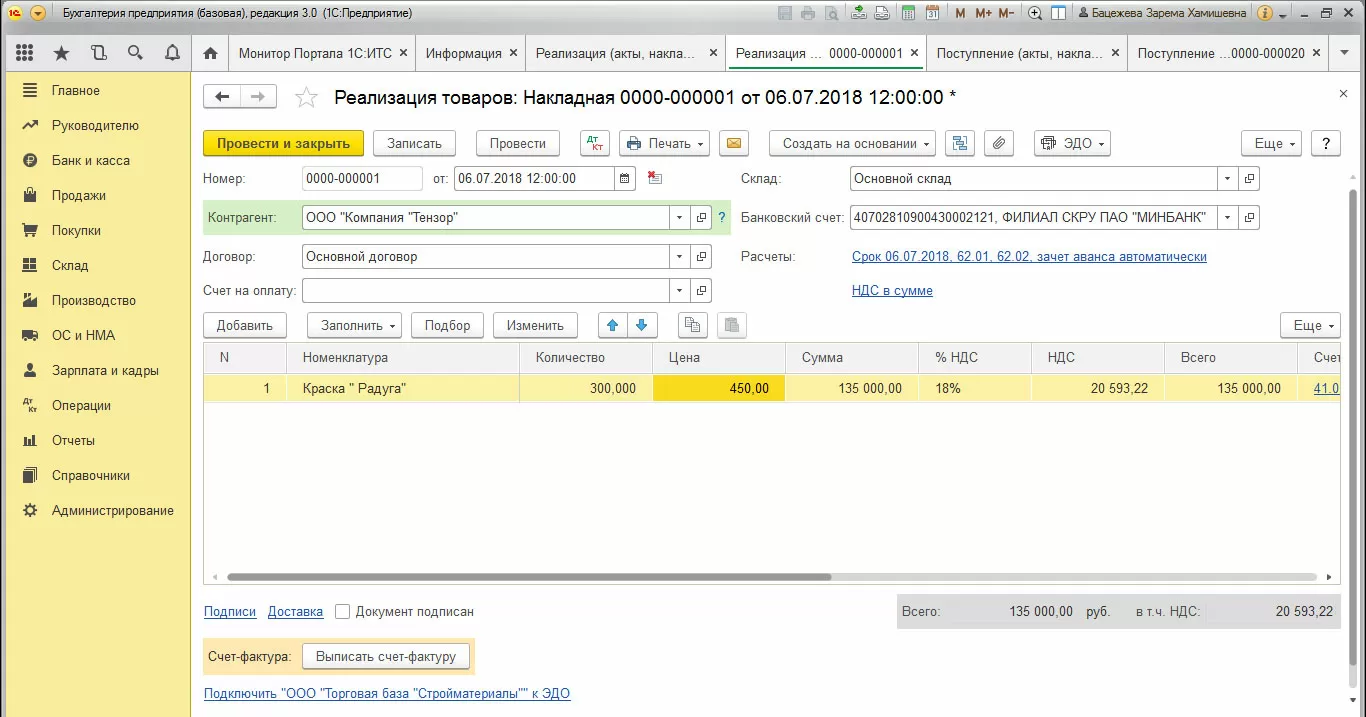This screenshot has height=717, width=1366.
Task: Navigate forward with the right arrow
Action: (x=258, y=96)
